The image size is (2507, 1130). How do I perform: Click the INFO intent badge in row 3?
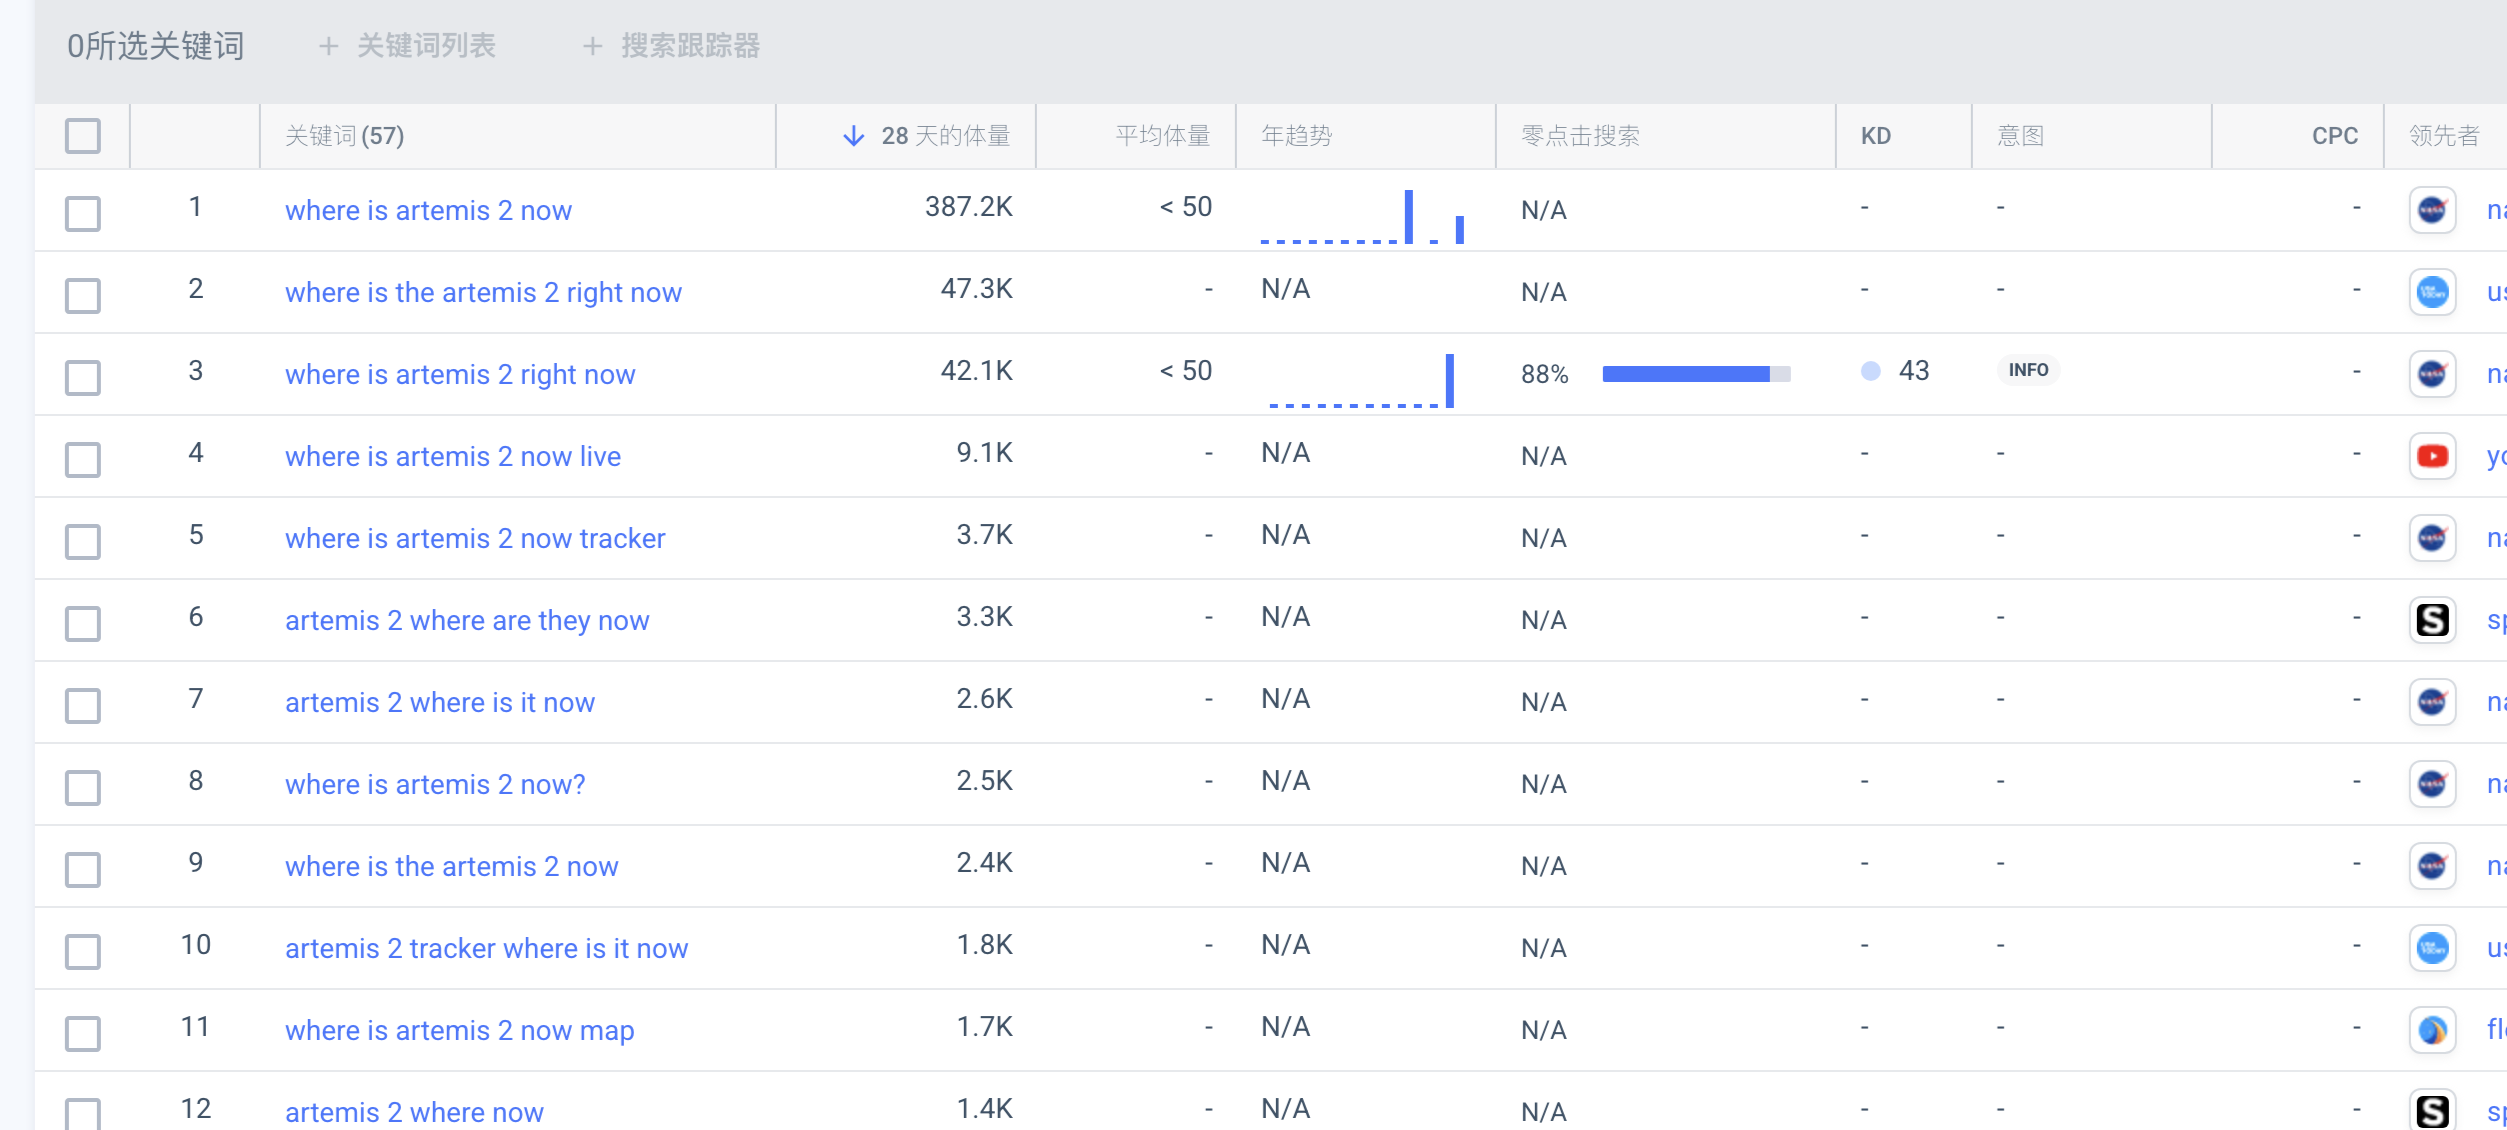(x=2027, y=370)
